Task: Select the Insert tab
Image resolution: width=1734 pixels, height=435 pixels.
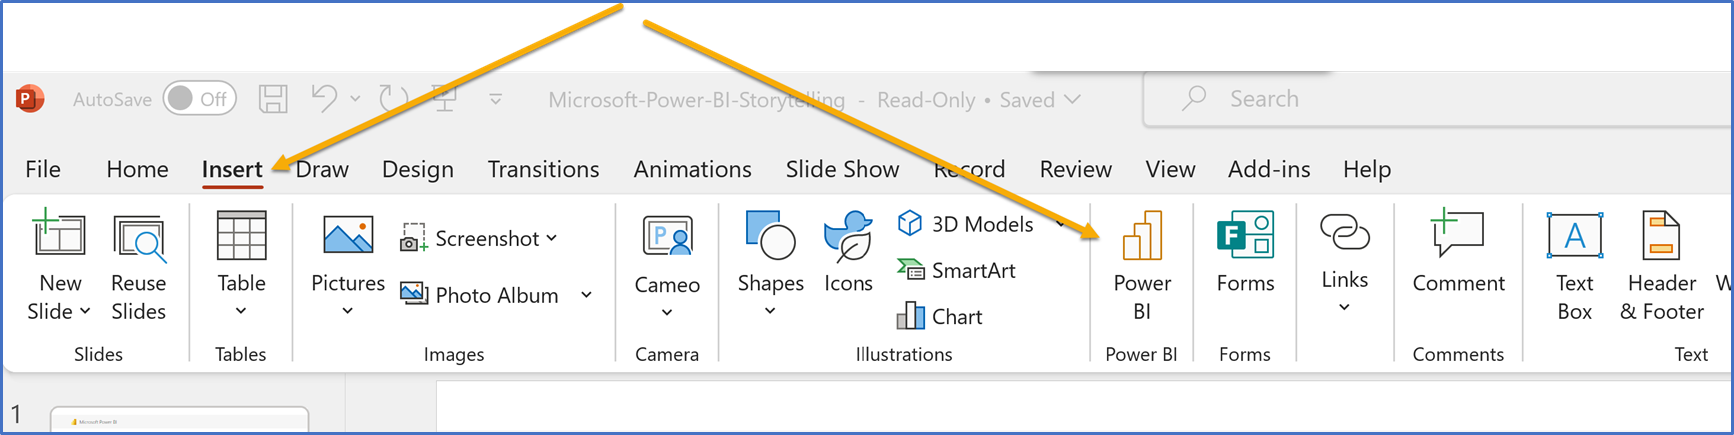Action: [x=232, y=169]
